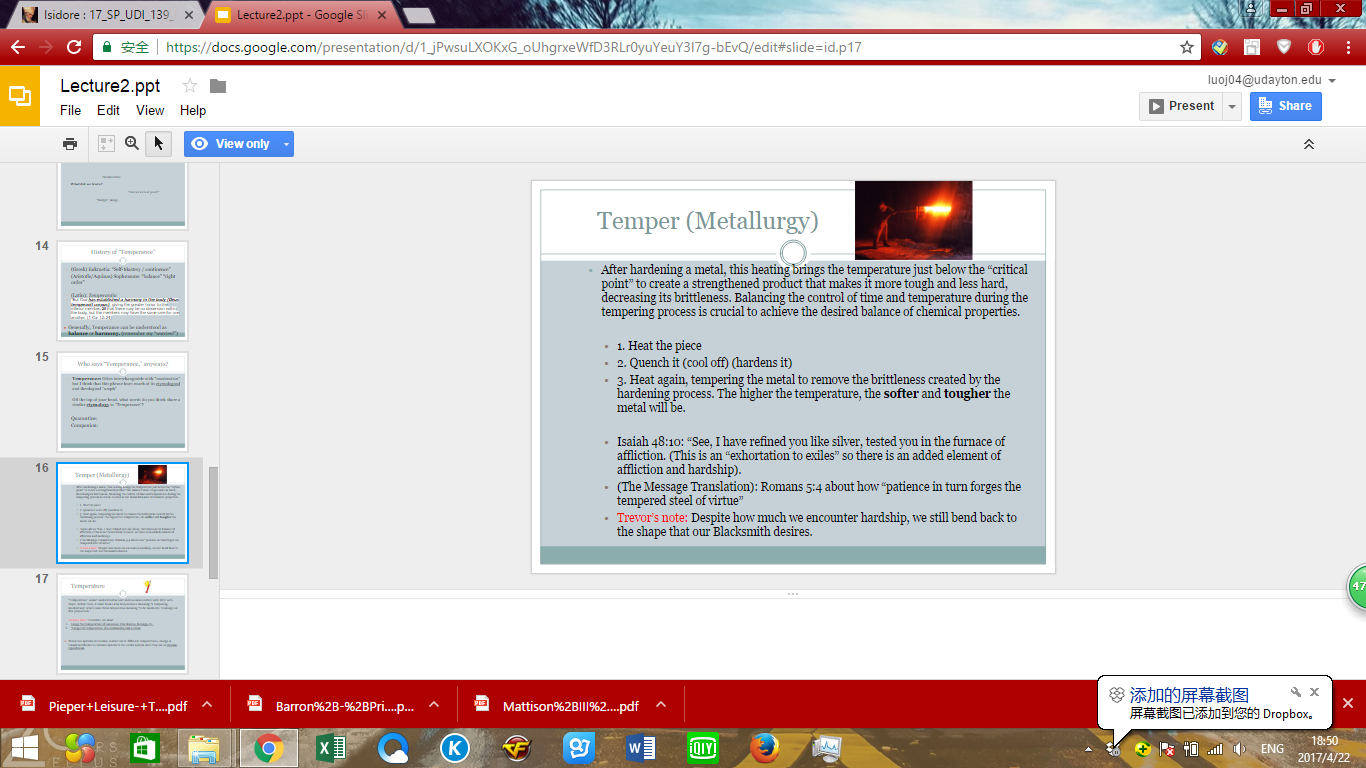The width and height of the screenshot is (1366, 768).
Task: Click the slide panel vertical scrollbar
Action: click(212, 522)
